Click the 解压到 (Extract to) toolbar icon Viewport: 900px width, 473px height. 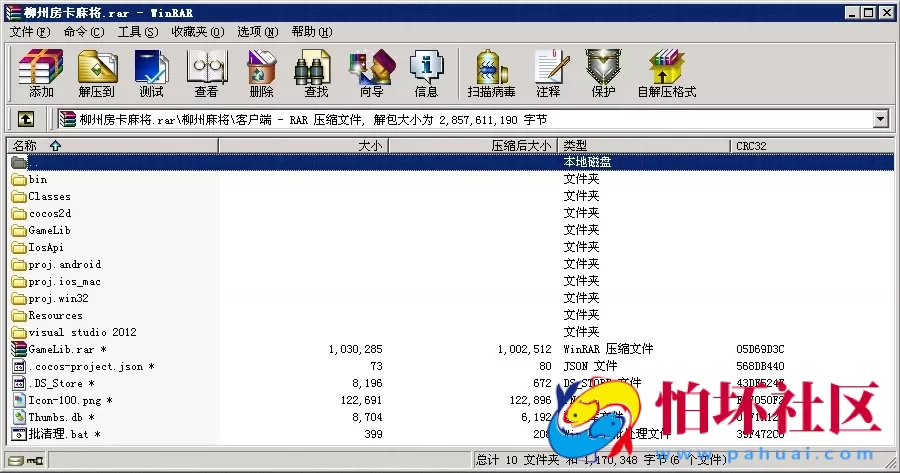pos(96,73)
